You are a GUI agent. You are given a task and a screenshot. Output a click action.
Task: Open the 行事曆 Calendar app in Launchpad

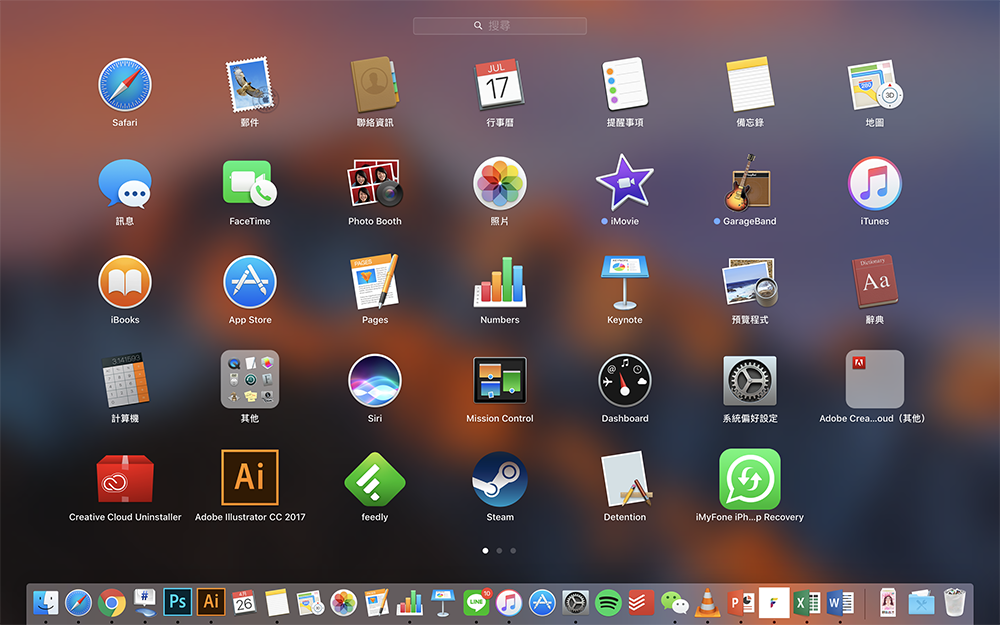pyautogui.click(x=499, y=85)
